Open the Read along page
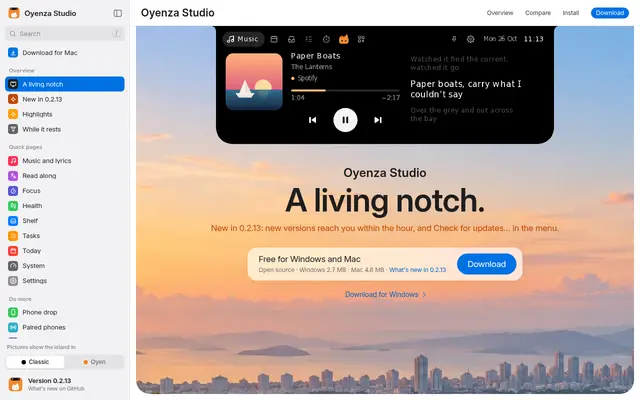 (64, 176)
